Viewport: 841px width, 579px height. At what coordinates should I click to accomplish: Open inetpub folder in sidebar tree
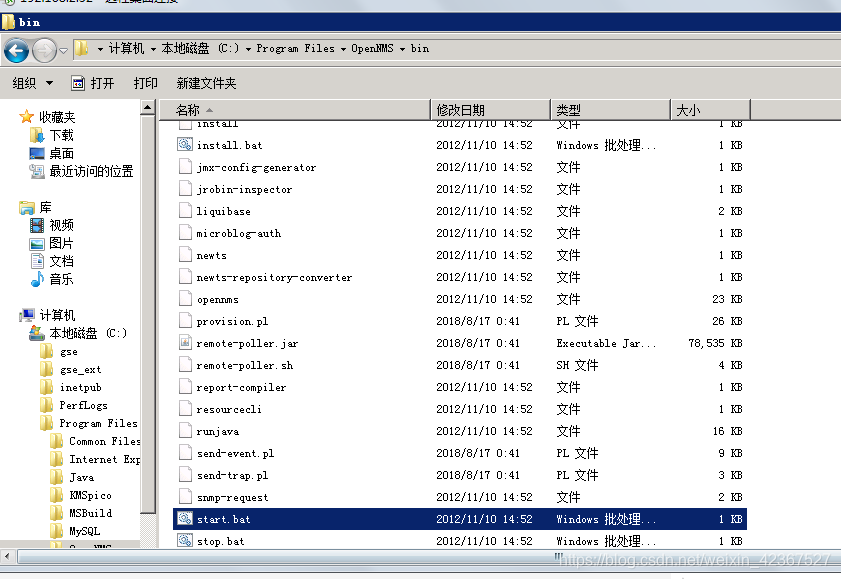click(71, 387)
